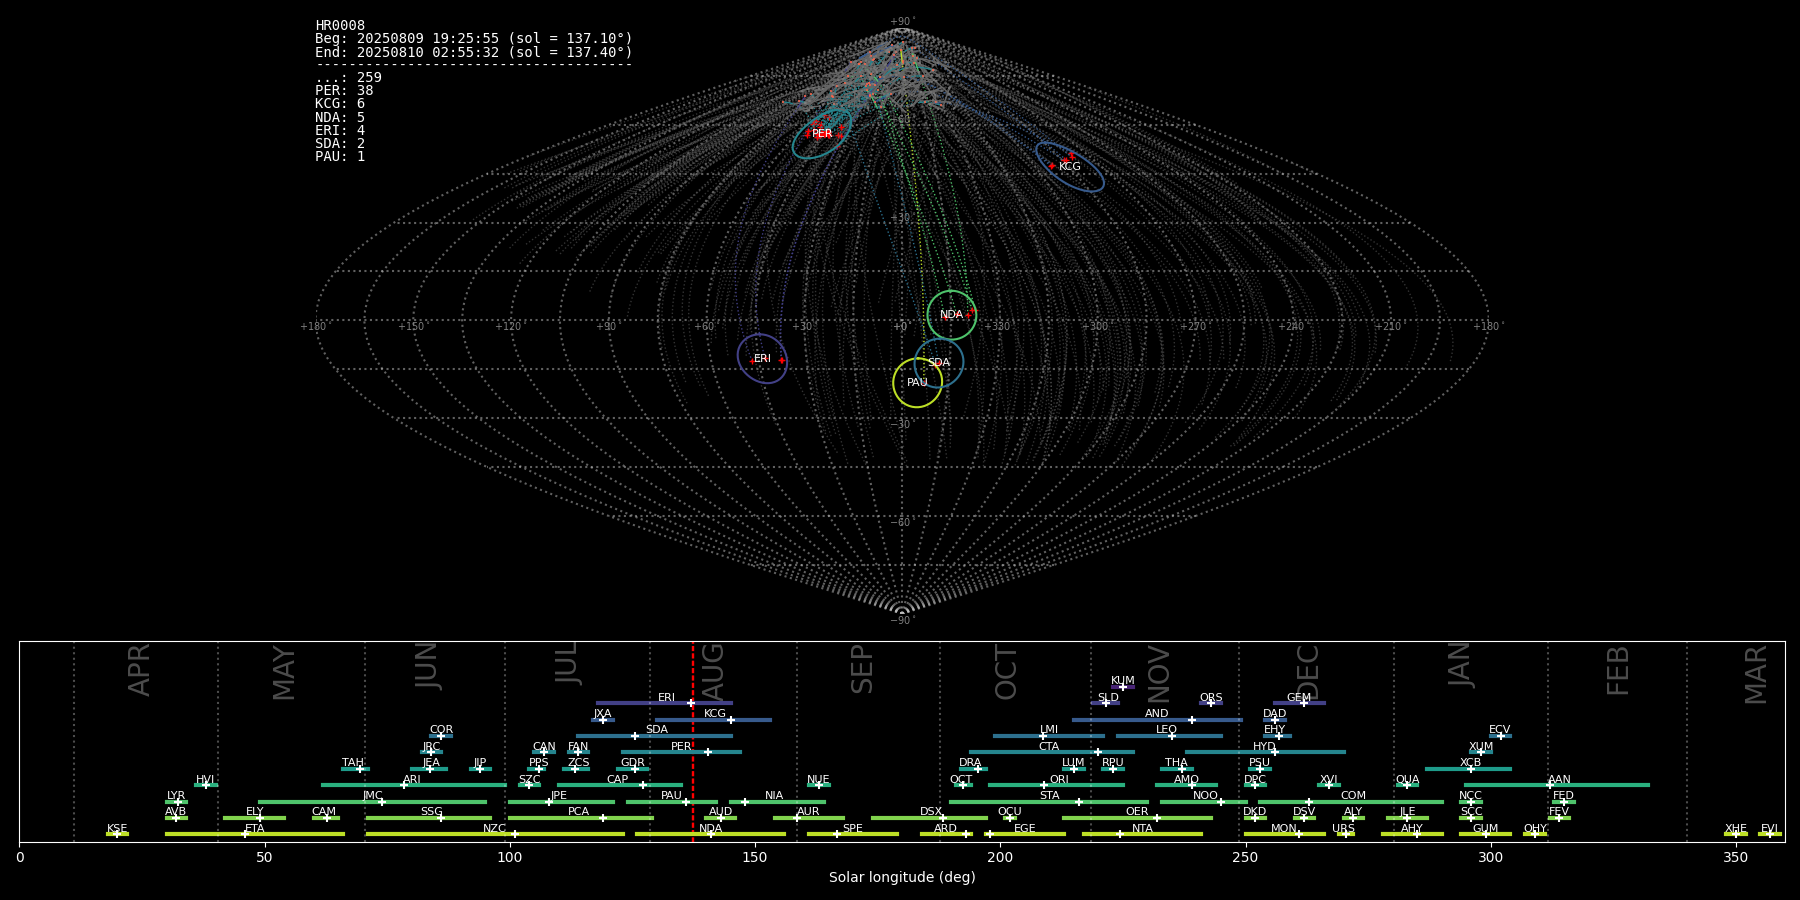The image size is (1800, 900).
Task: Click the LYR shower label in timeline
Action: click(176, 796)
